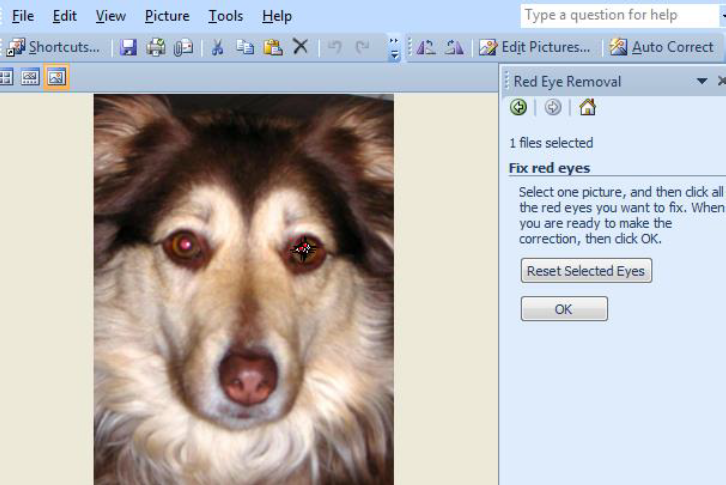Apply Auto Correct to the picture

[x=662, y=47]
